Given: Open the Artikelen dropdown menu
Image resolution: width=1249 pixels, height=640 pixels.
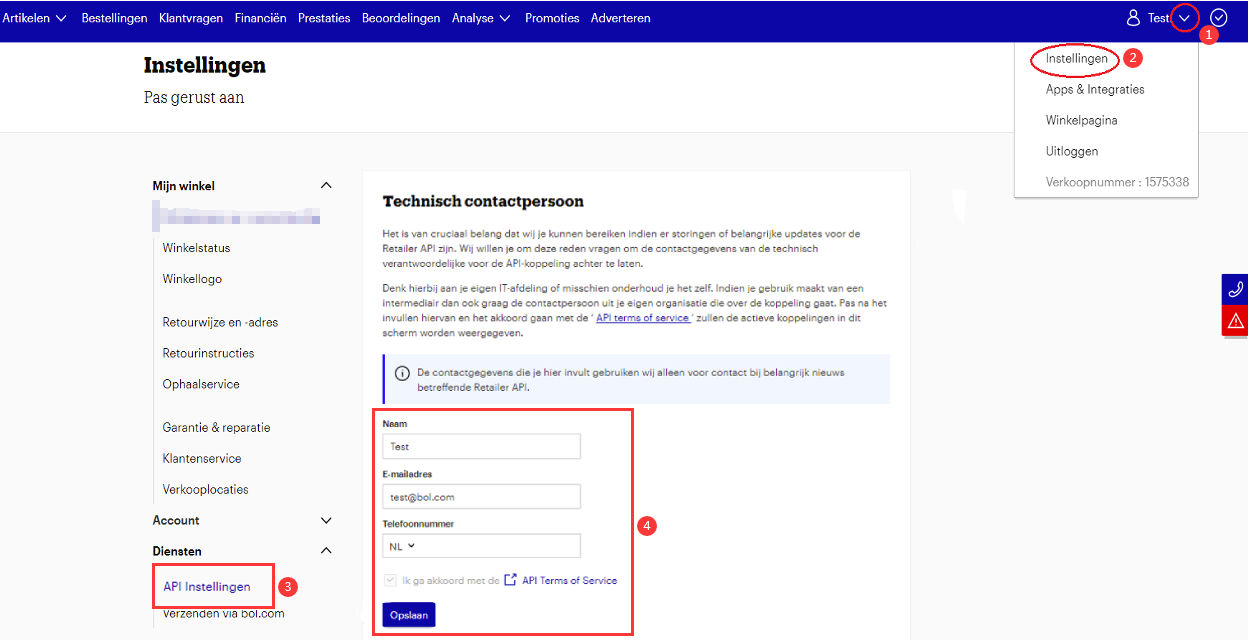Looking at the screenshot, I should tap(35, 18).
